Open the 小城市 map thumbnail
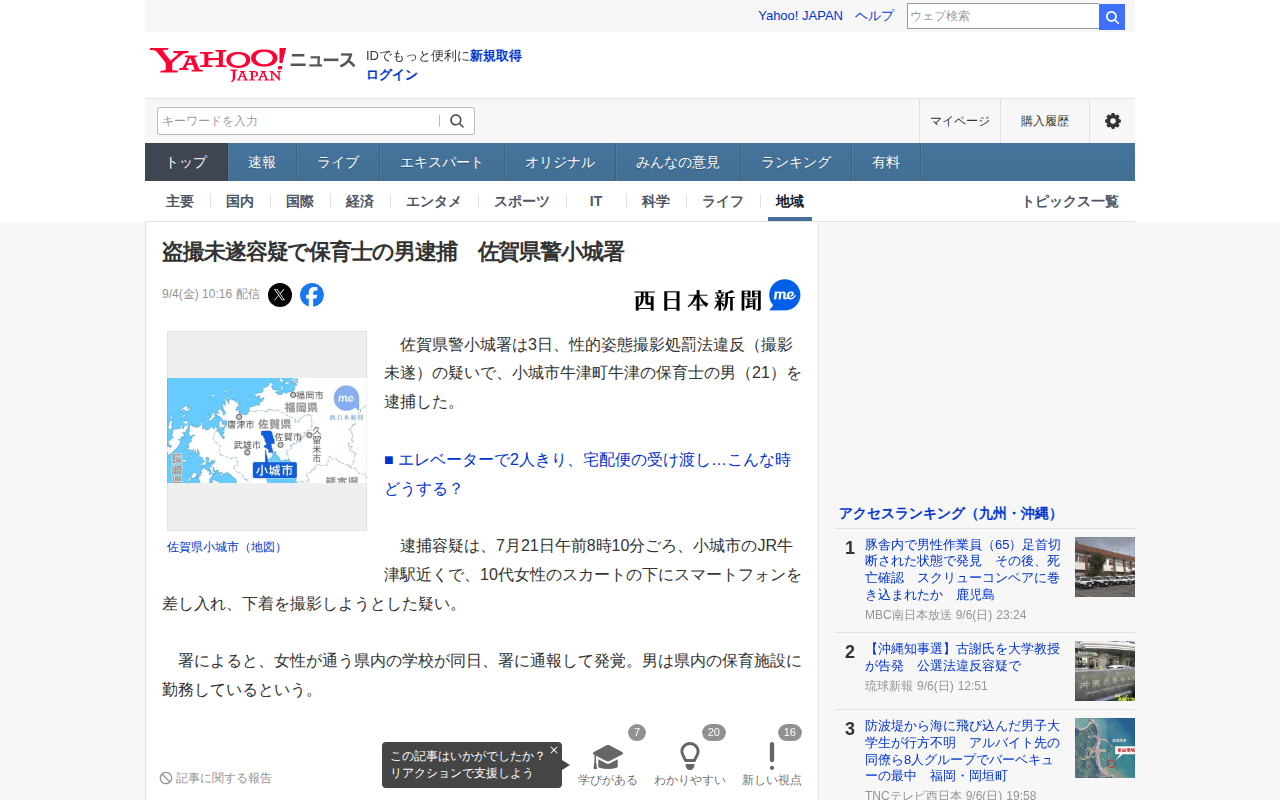 click(267, 431)
